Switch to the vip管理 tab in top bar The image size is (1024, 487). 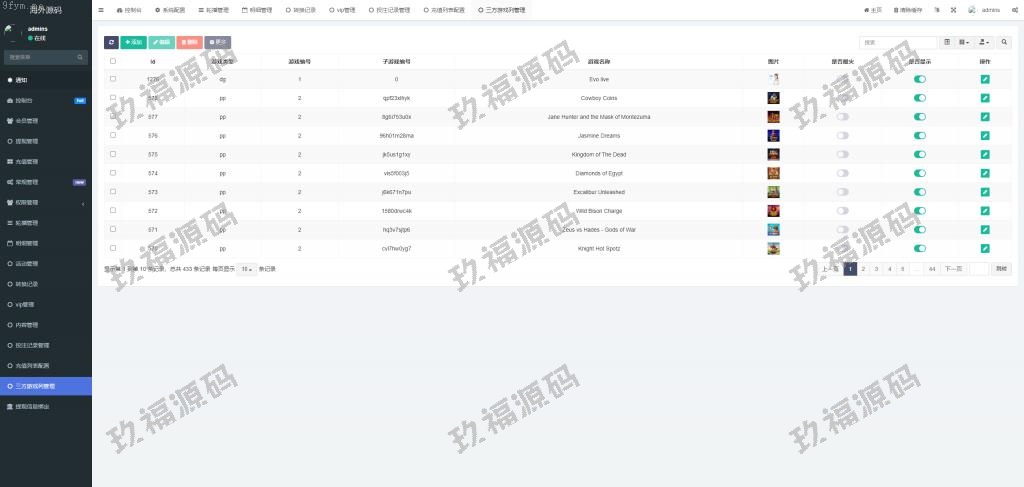pos(342,10)
